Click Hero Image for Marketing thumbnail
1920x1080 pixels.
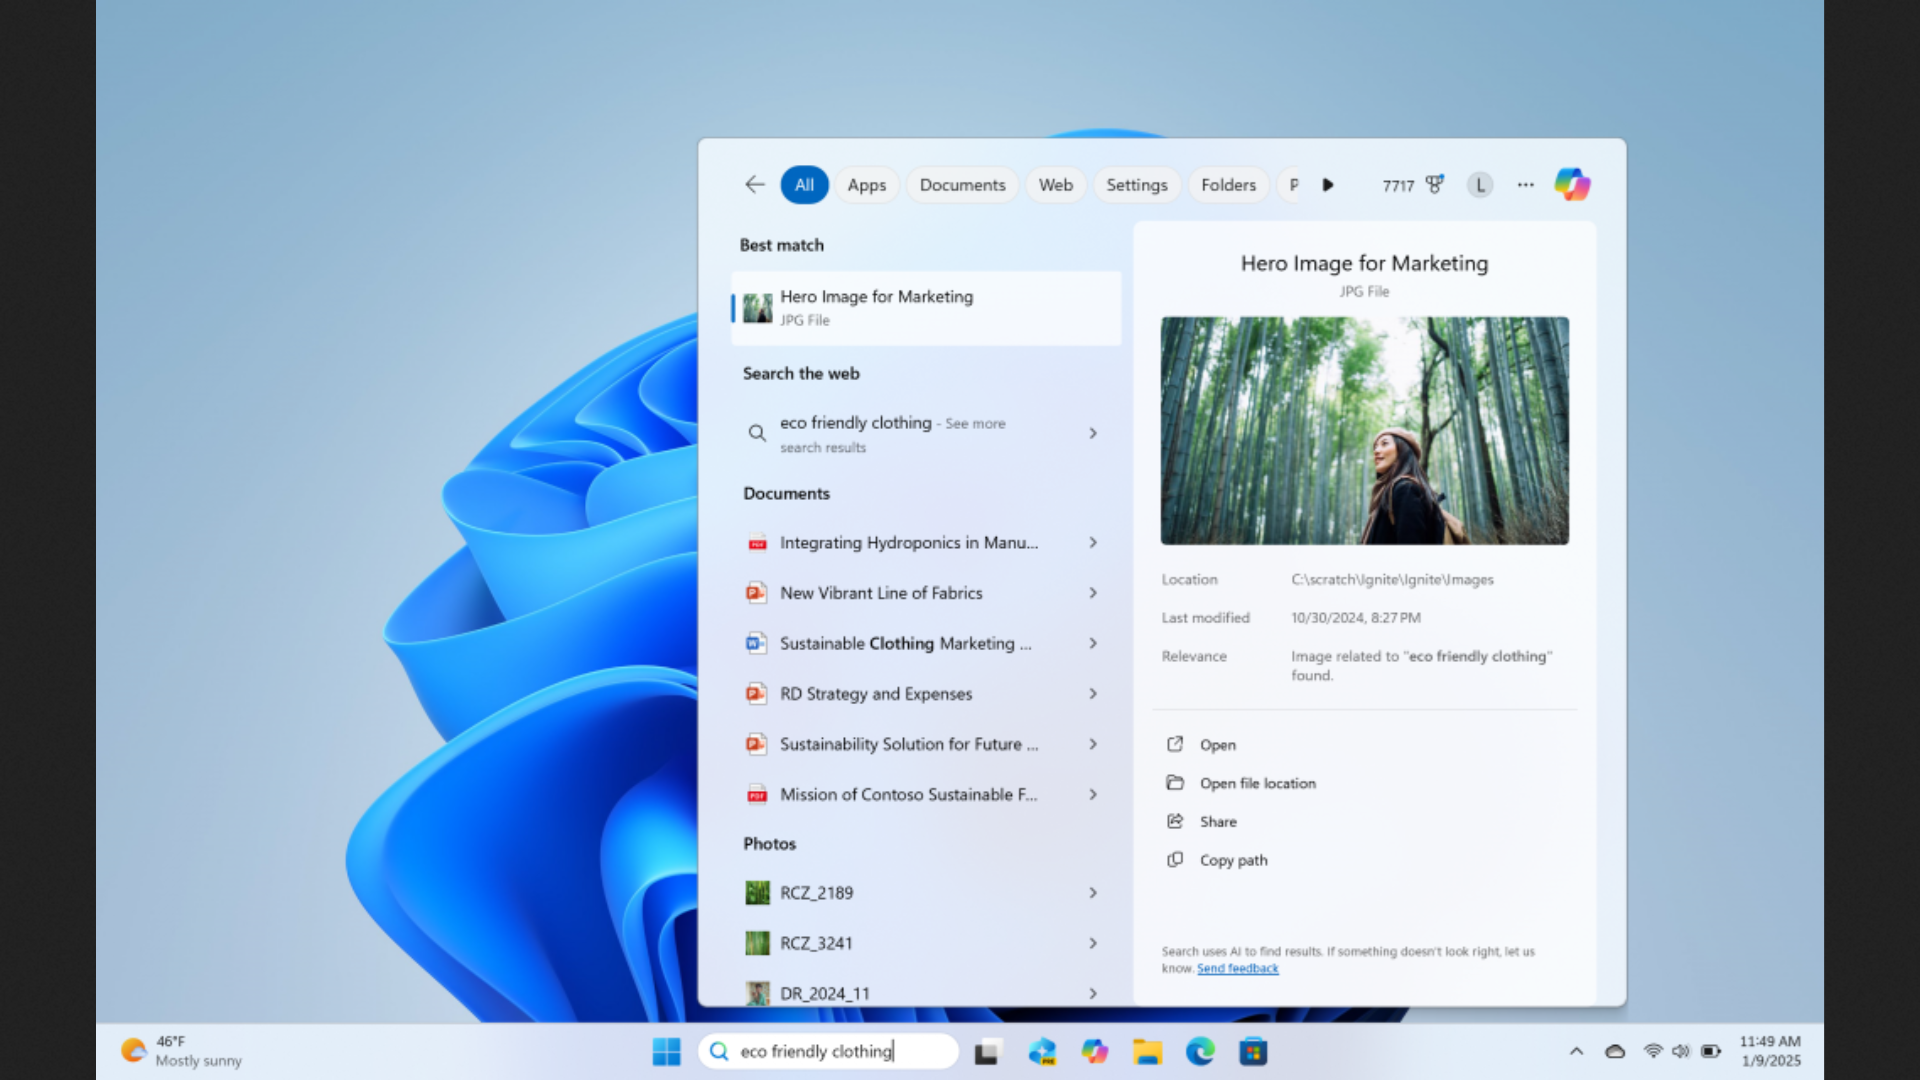pyautogui.click(x=758, y=306)
